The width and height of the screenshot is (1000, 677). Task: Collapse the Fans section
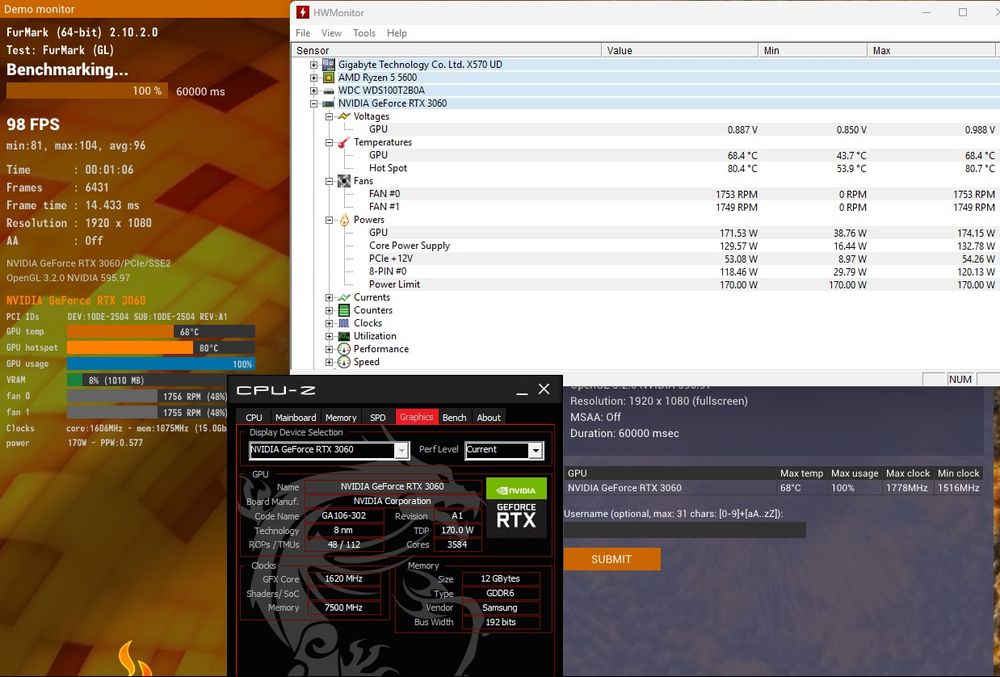tap(328, 181)
